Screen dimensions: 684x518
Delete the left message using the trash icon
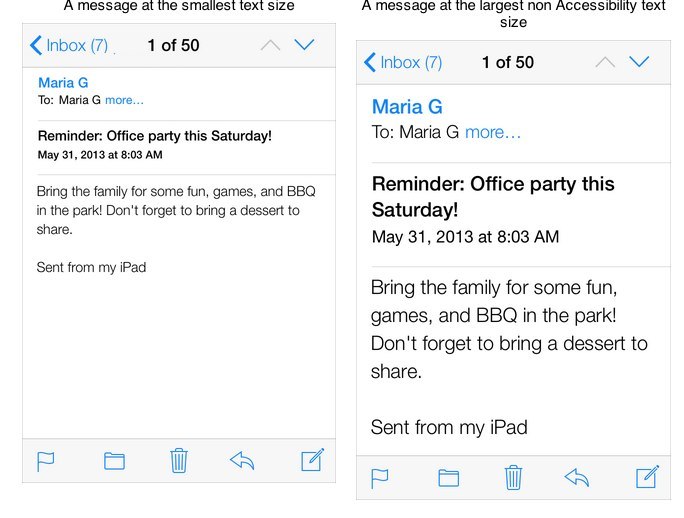(x=179, y=460)
